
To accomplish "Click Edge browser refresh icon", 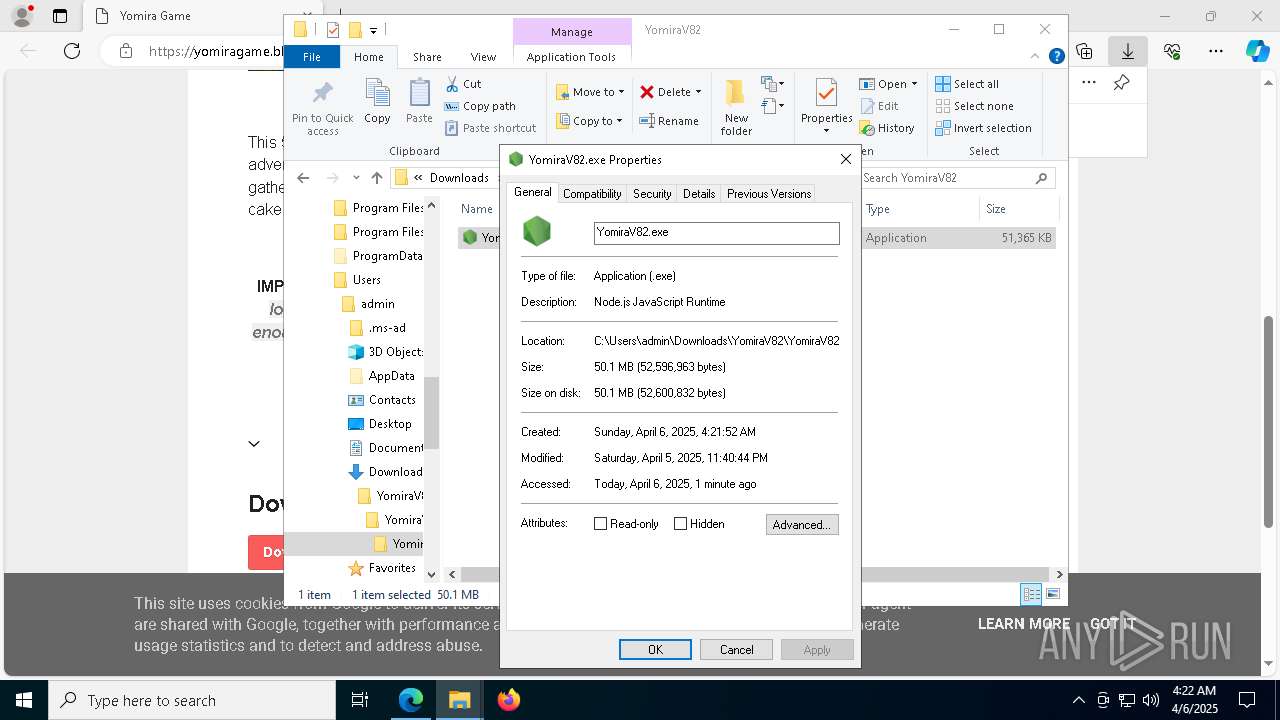I will click(x=72, y=51).
